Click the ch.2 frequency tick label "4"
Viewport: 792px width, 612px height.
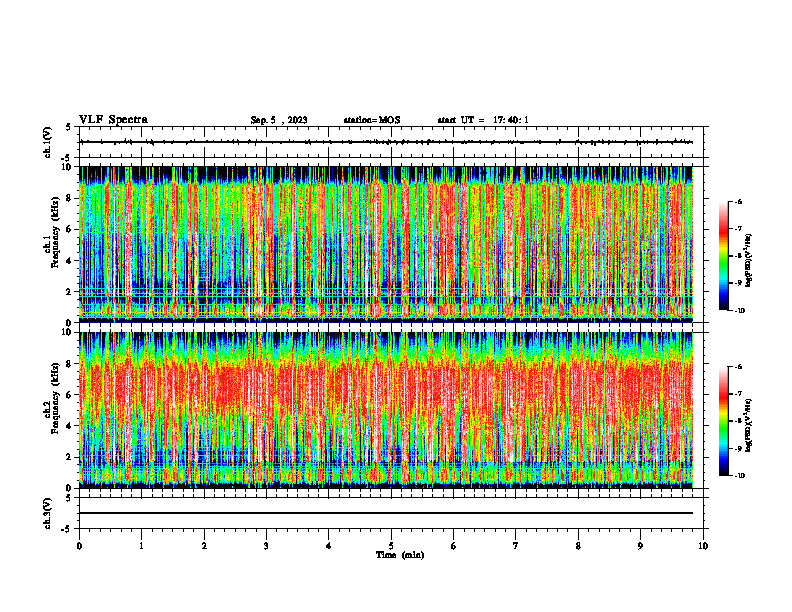tap(70, 426)
